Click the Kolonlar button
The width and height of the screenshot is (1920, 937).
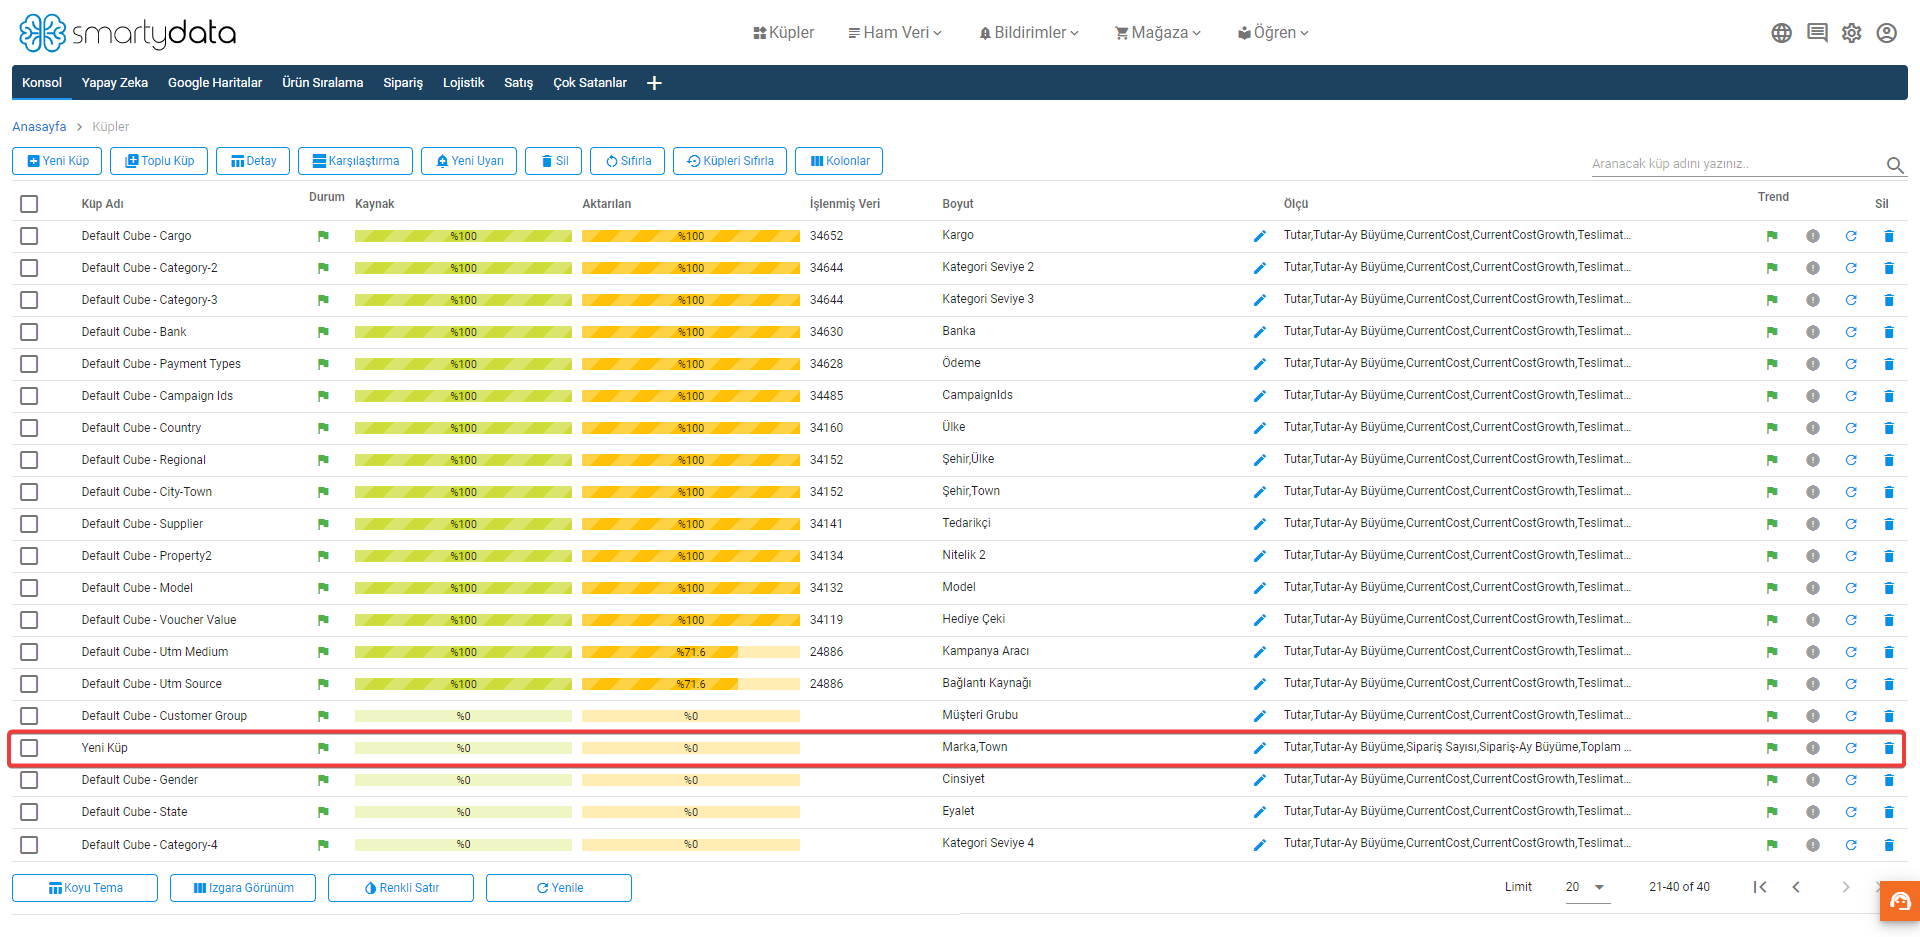839,161
